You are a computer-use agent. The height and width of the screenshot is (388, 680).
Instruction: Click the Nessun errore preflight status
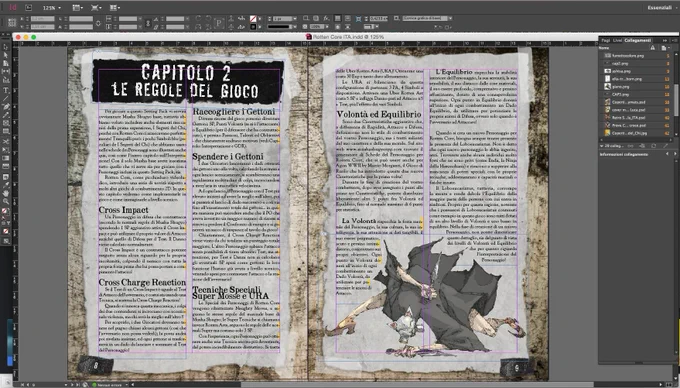(109, 385)
